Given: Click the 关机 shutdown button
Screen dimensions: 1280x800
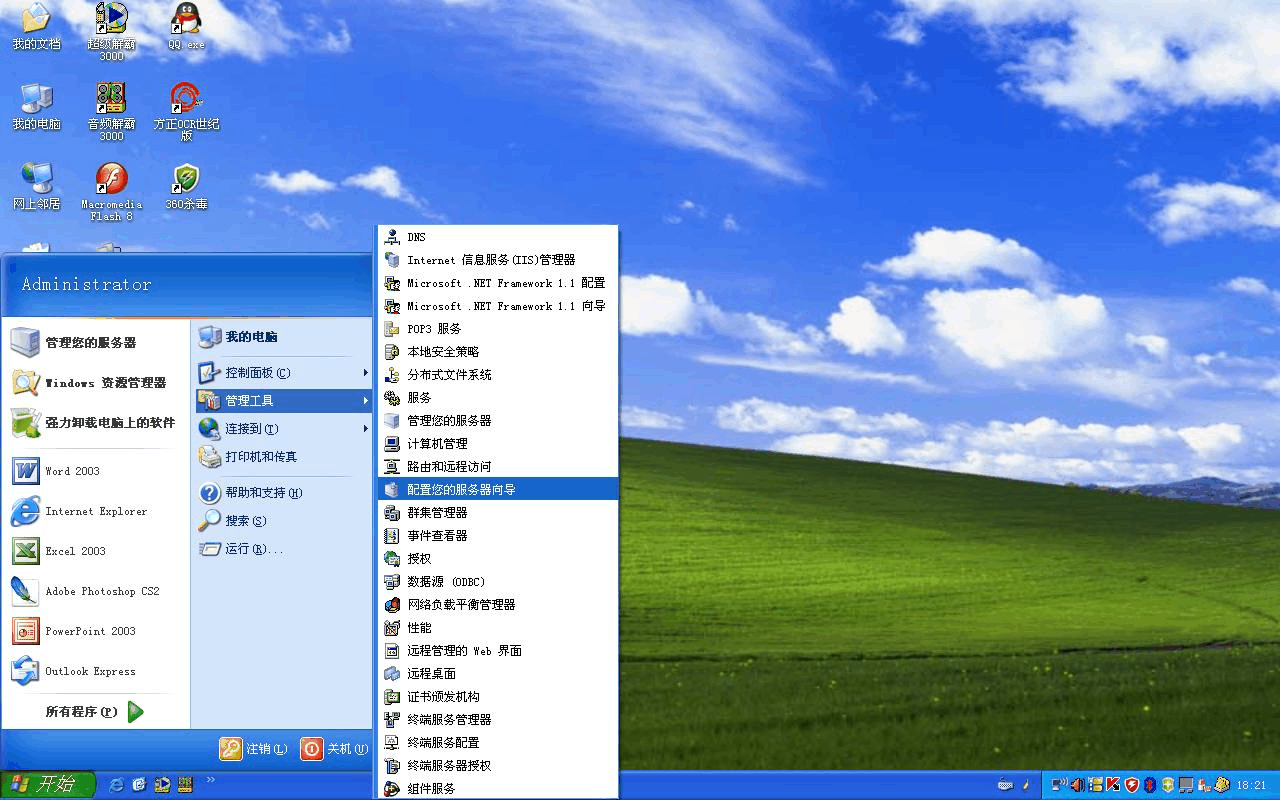Looking at the screenshot, I should 335,749.
